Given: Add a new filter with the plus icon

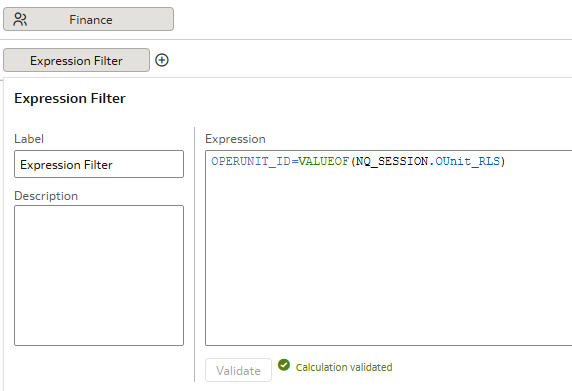Looking at the screenshot, I should [162, 60].
